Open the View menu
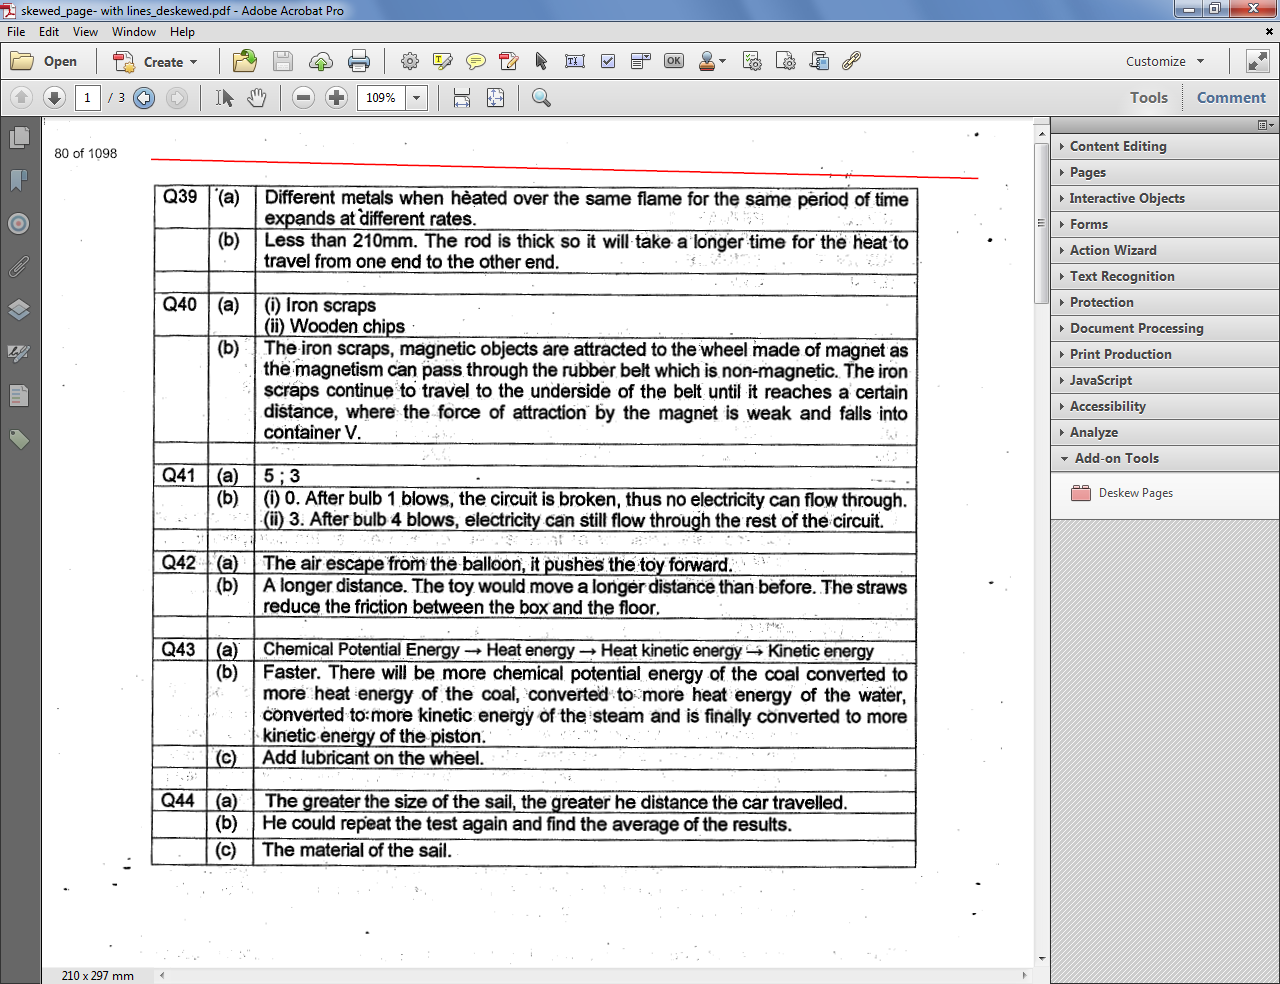This screenshot has width=1280, height=984. click(x=85, y=31)
